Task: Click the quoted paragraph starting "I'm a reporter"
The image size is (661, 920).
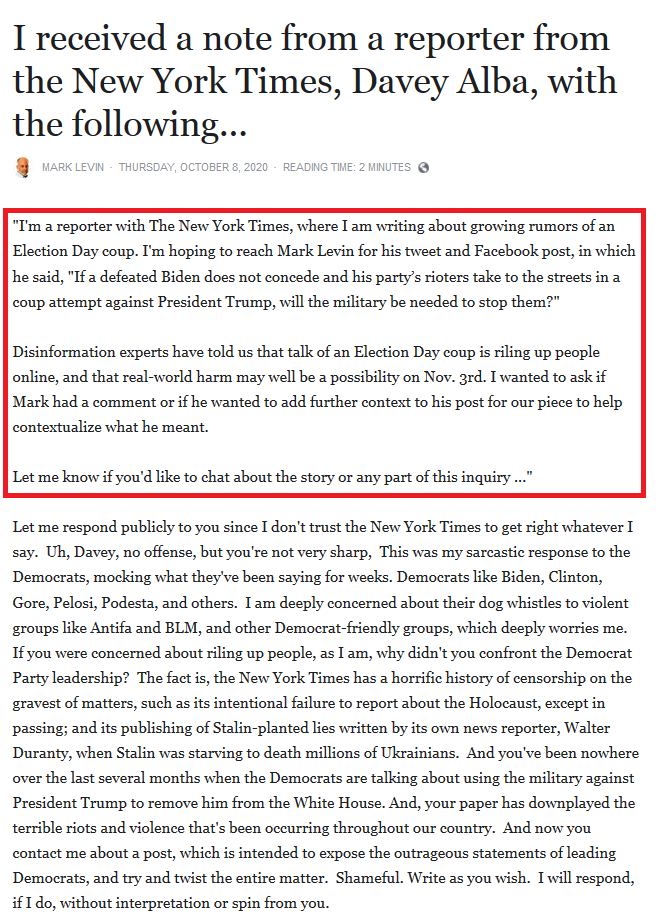Action: (324, 264)
